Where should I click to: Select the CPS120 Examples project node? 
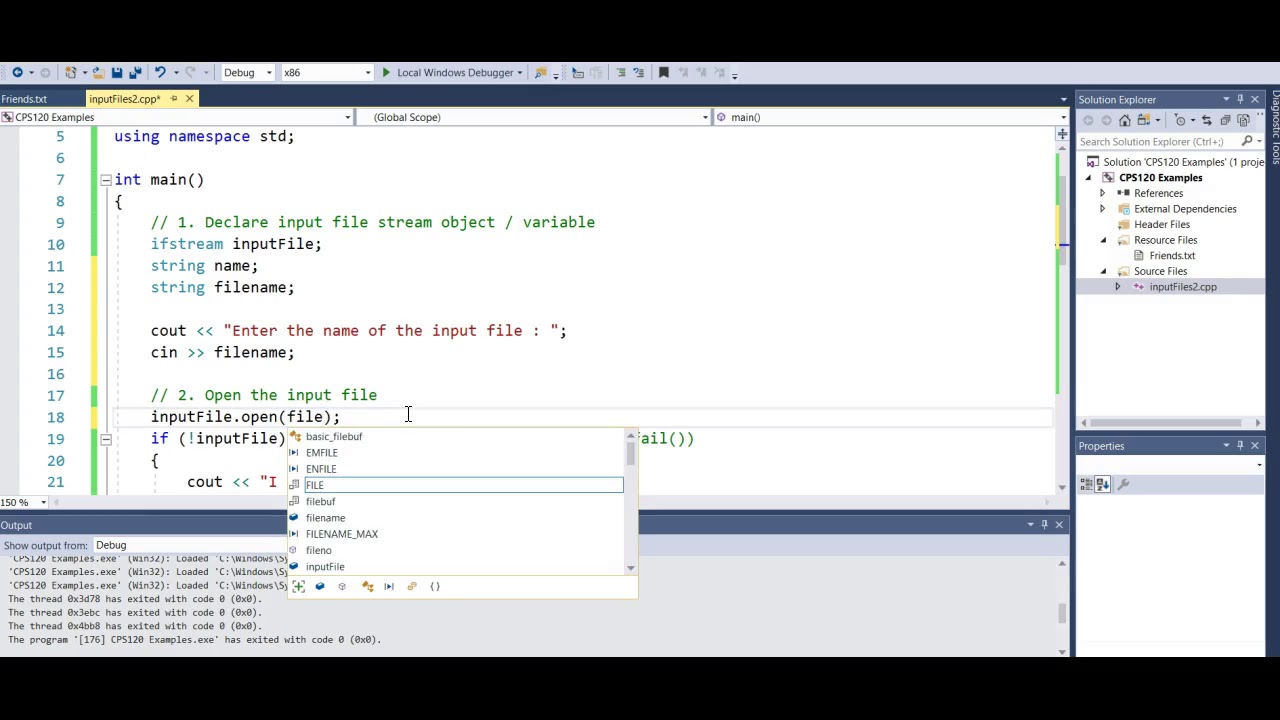click(1160, 178)
